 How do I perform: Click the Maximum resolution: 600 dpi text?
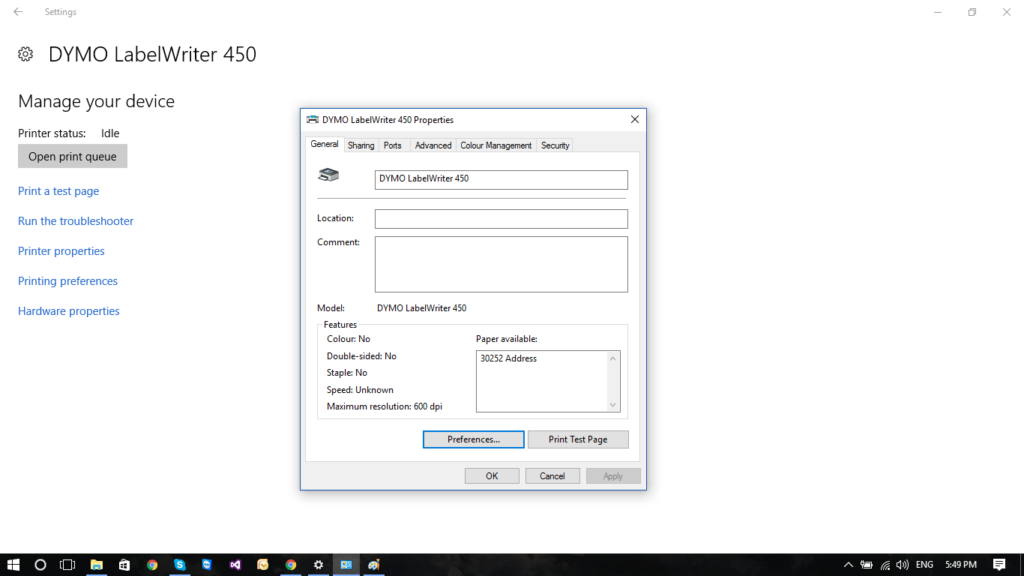coord(384,406)
